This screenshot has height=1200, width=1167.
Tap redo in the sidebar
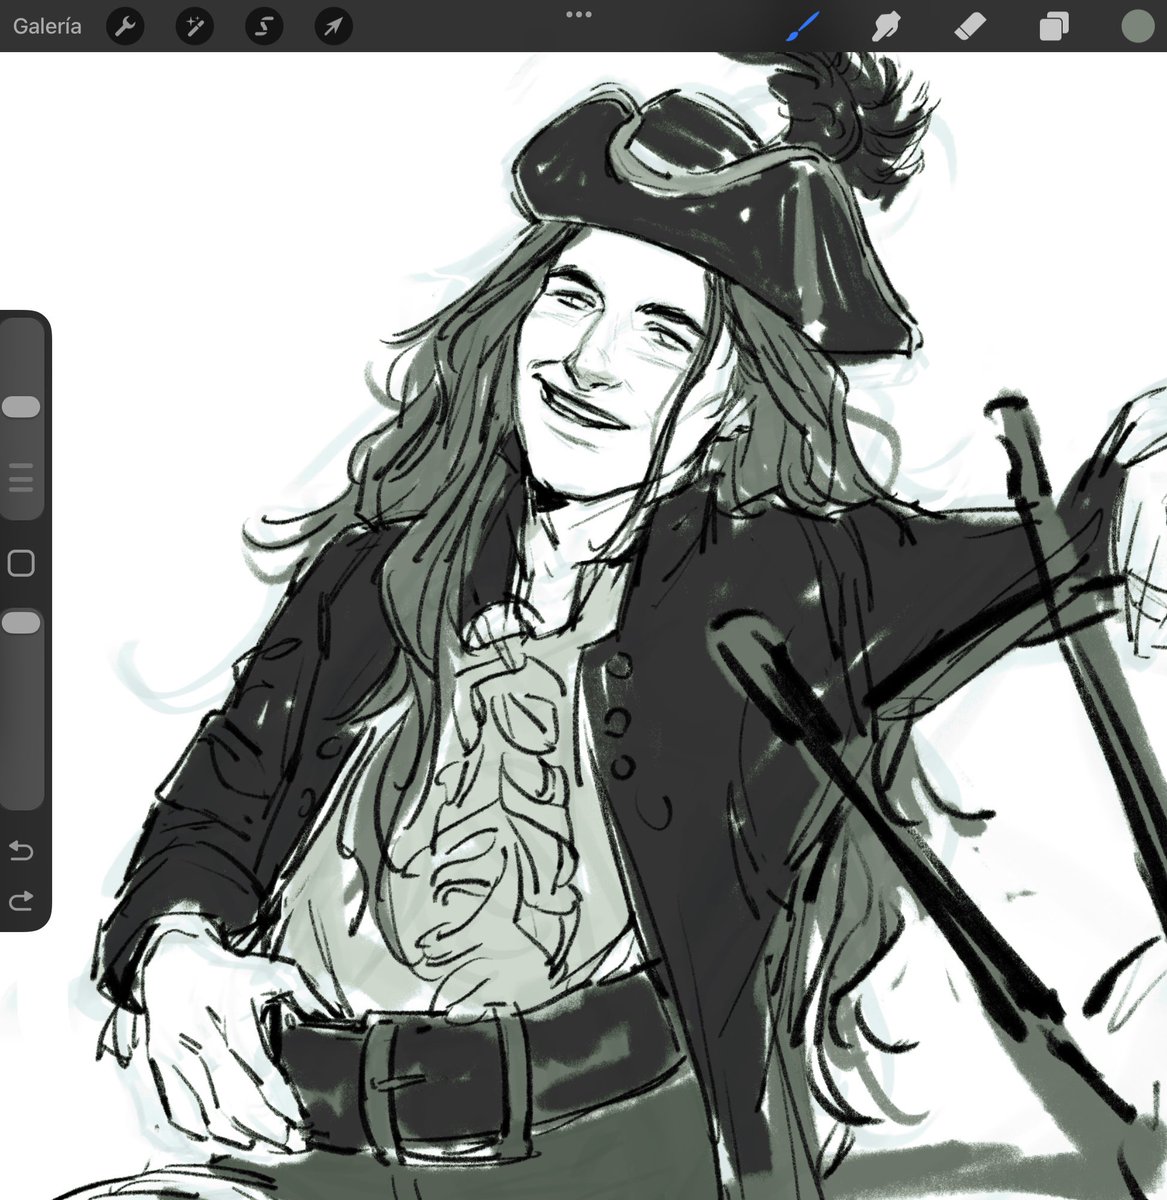pyautogui.click(x=21, y=898)
